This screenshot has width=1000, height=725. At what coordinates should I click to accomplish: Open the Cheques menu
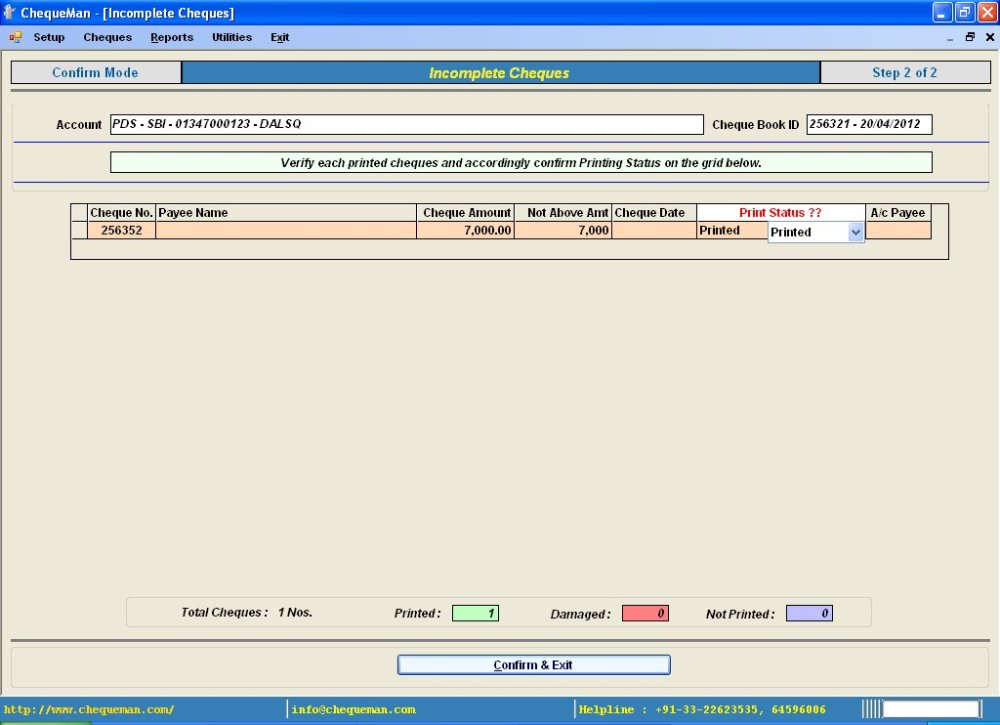pyautogui.click(x=107, y=37)
